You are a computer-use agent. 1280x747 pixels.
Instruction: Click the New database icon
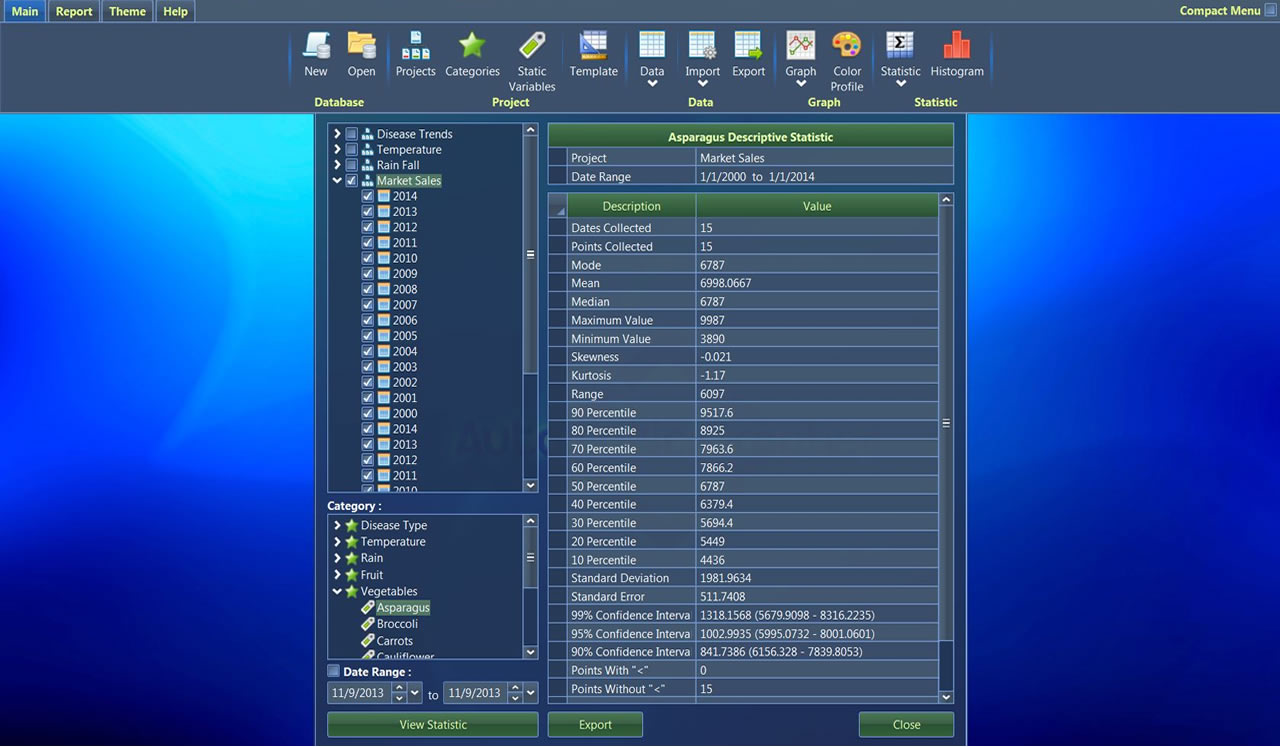click(316, 45)
